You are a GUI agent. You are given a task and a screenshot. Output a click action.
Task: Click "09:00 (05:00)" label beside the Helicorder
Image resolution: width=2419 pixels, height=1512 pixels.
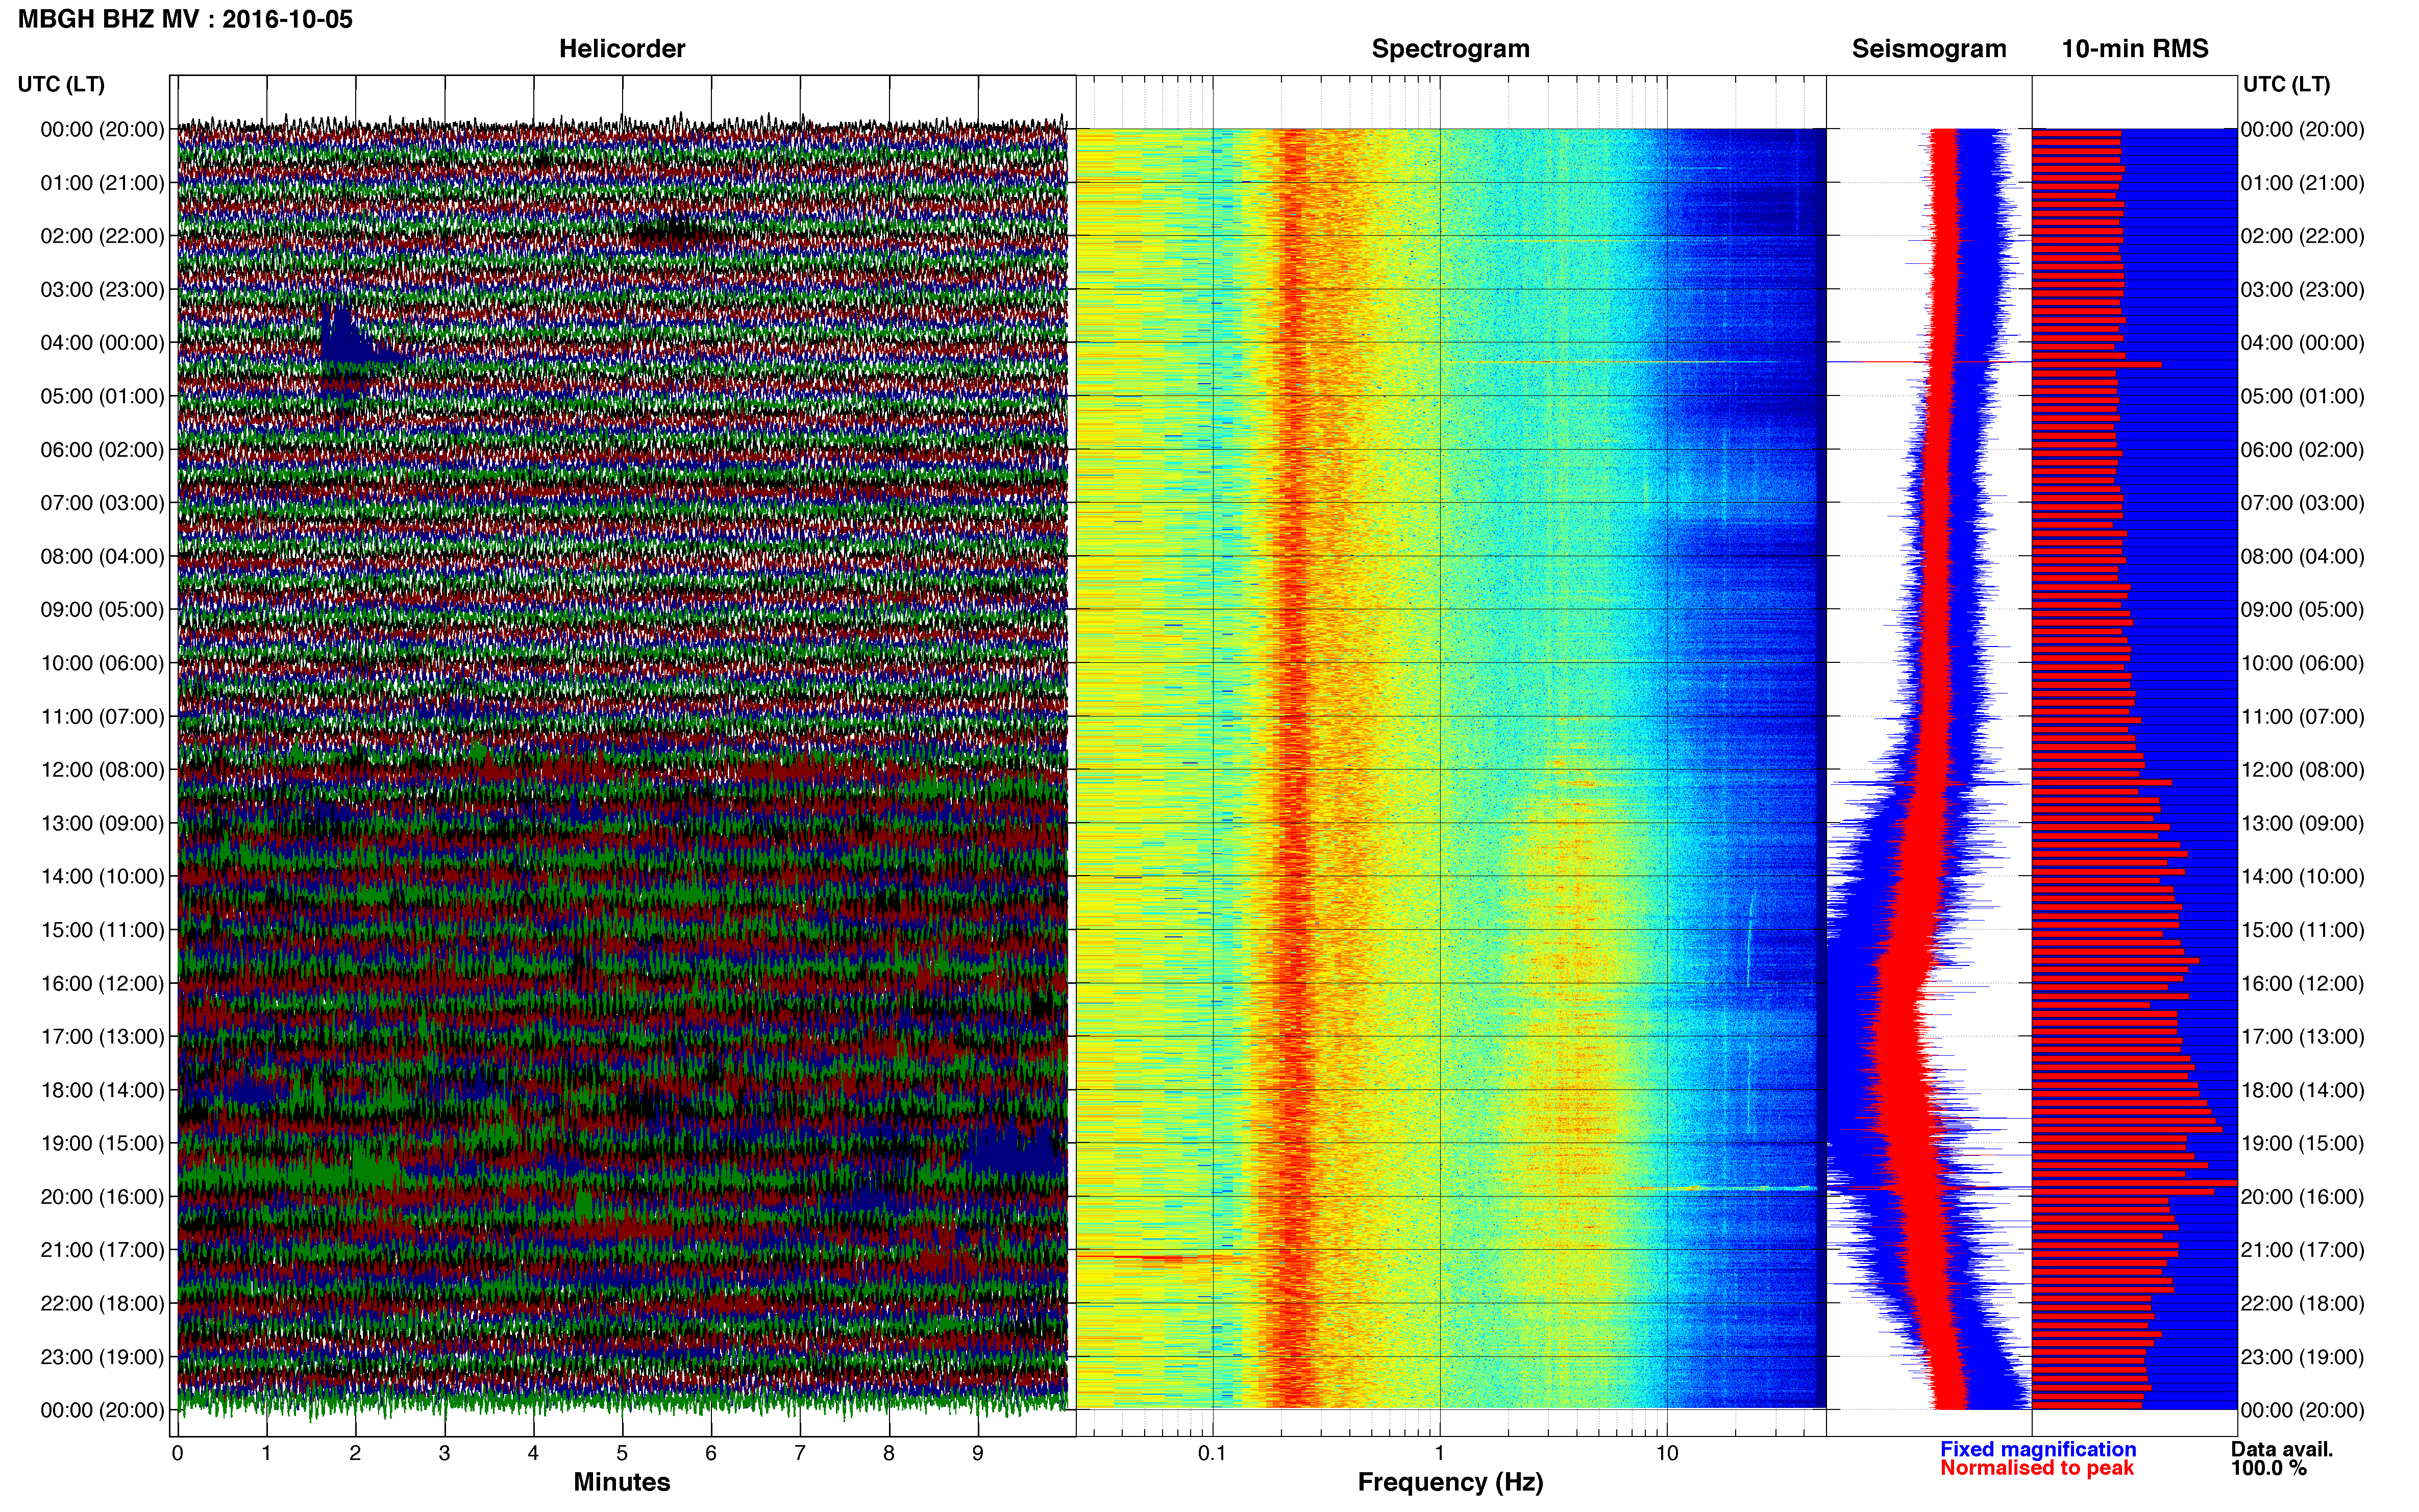click(x=102, y=610)
